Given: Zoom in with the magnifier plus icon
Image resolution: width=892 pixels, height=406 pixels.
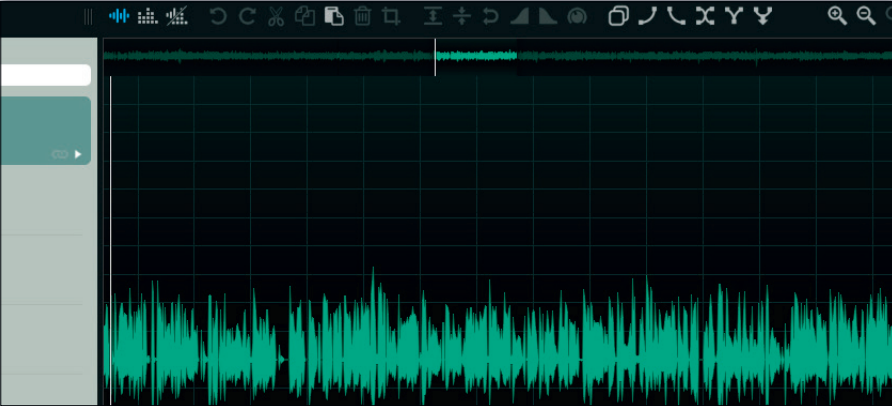Looking at the screenshot, I should 837,16.
